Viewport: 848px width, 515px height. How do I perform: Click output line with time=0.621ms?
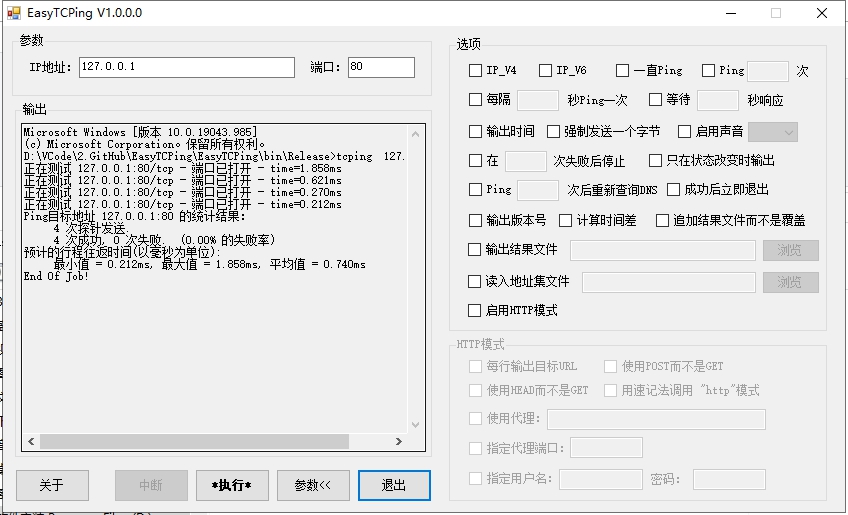tap(183, 181)
